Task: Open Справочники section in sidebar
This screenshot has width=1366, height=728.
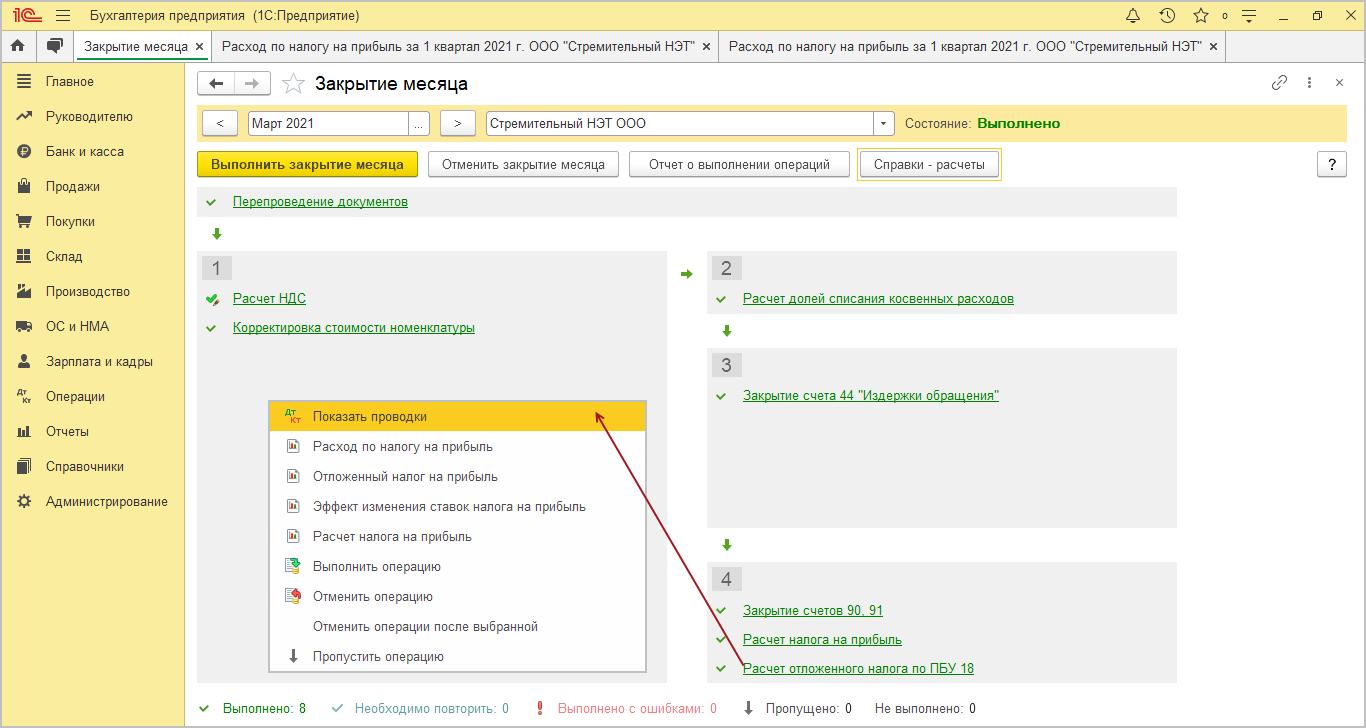Action: (85, 466)
